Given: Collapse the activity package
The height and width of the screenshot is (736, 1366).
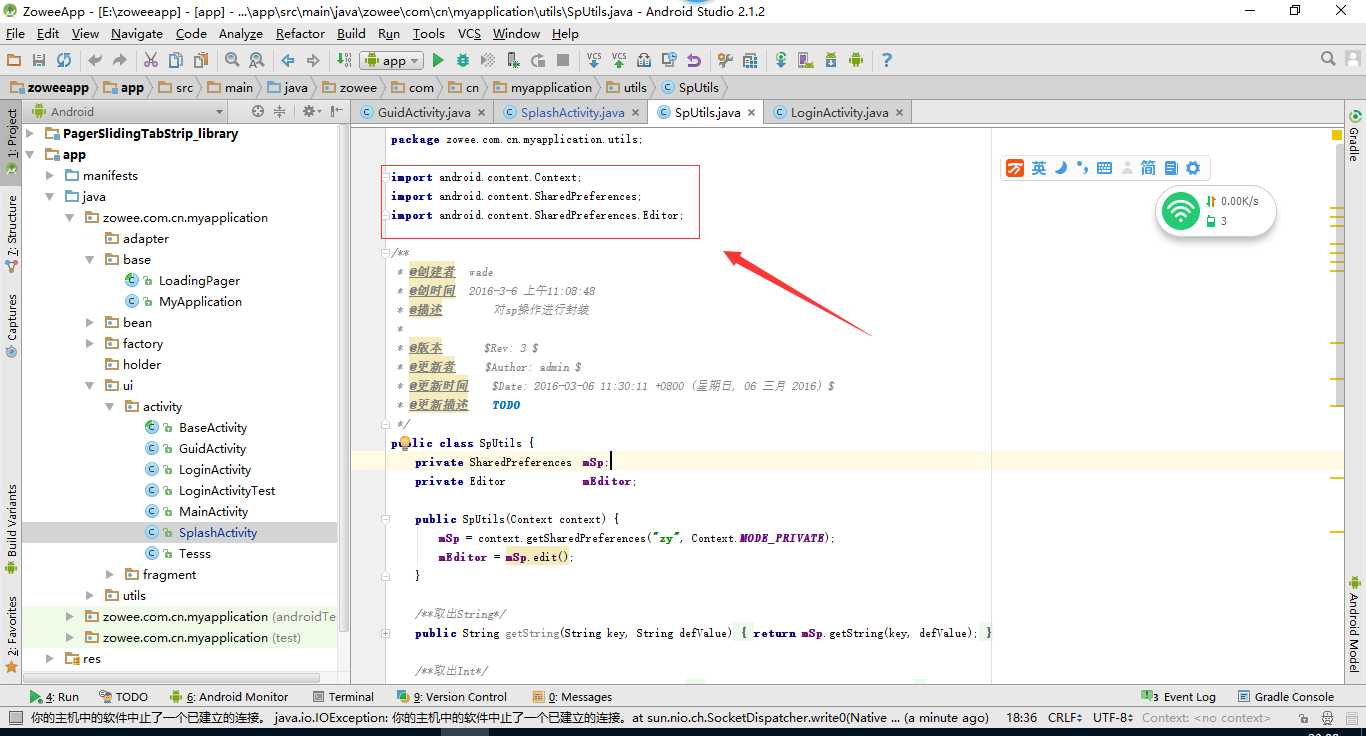Looking at the screenshot, I should [x=110, y=406].
